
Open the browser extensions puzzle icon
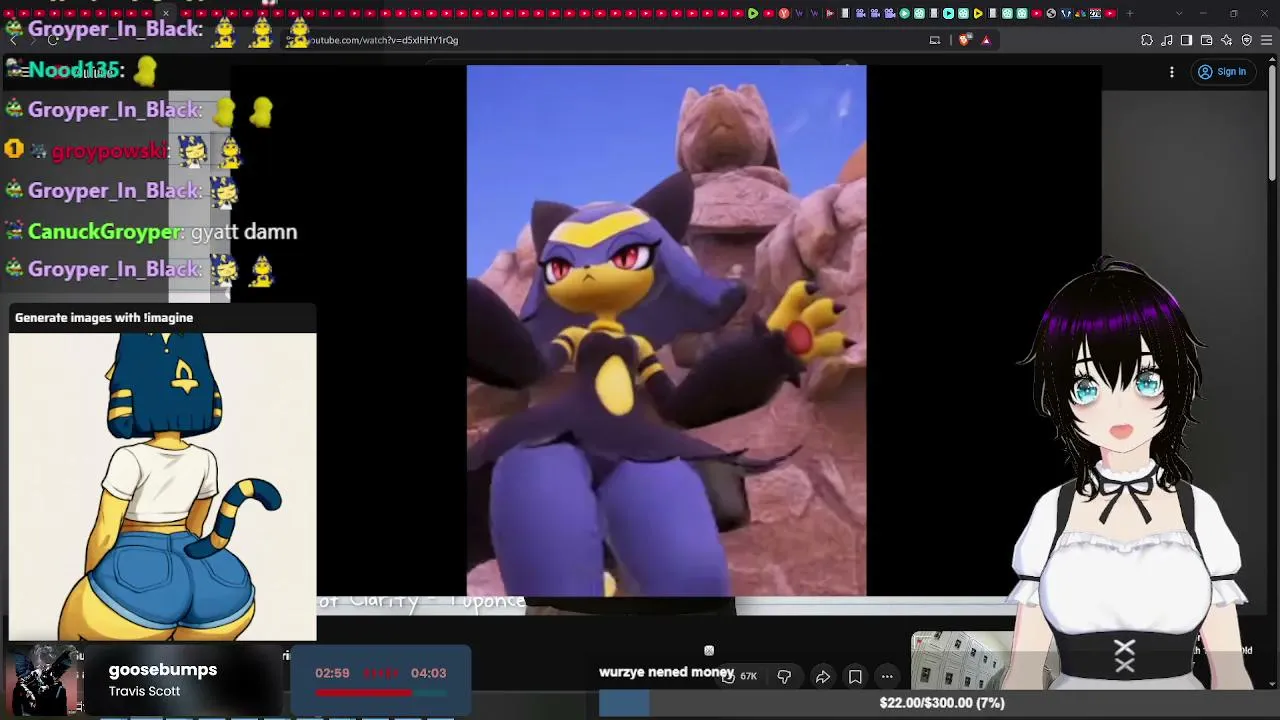(1147, 40)
